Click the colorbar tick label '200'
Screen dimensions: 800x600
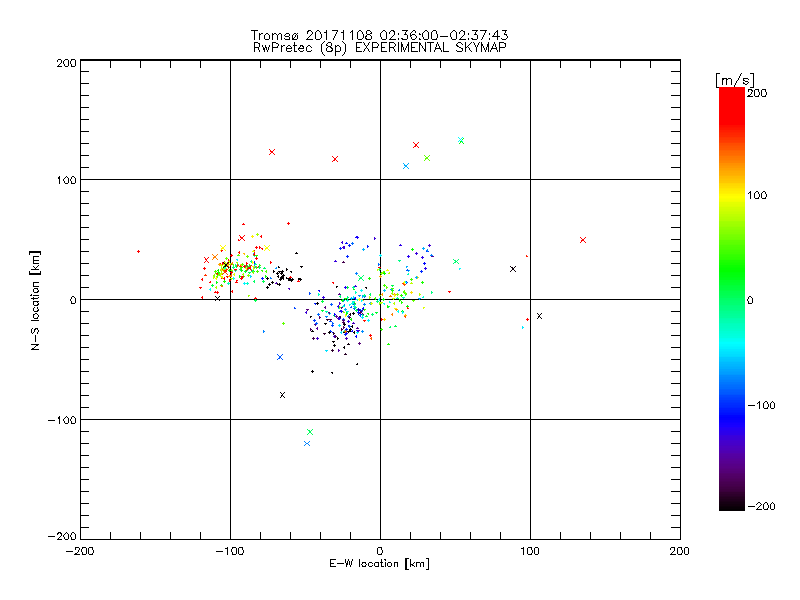coord(757,93)
